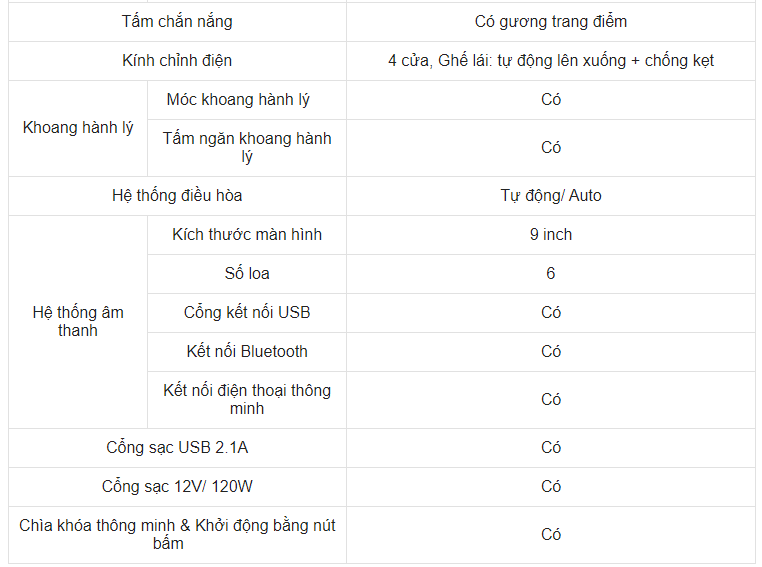Image resolution: width=762 pixels, height=567 pixels.
Task: Select the "Kính chỉnh điện" cell
Action: (x=177, y=60)
